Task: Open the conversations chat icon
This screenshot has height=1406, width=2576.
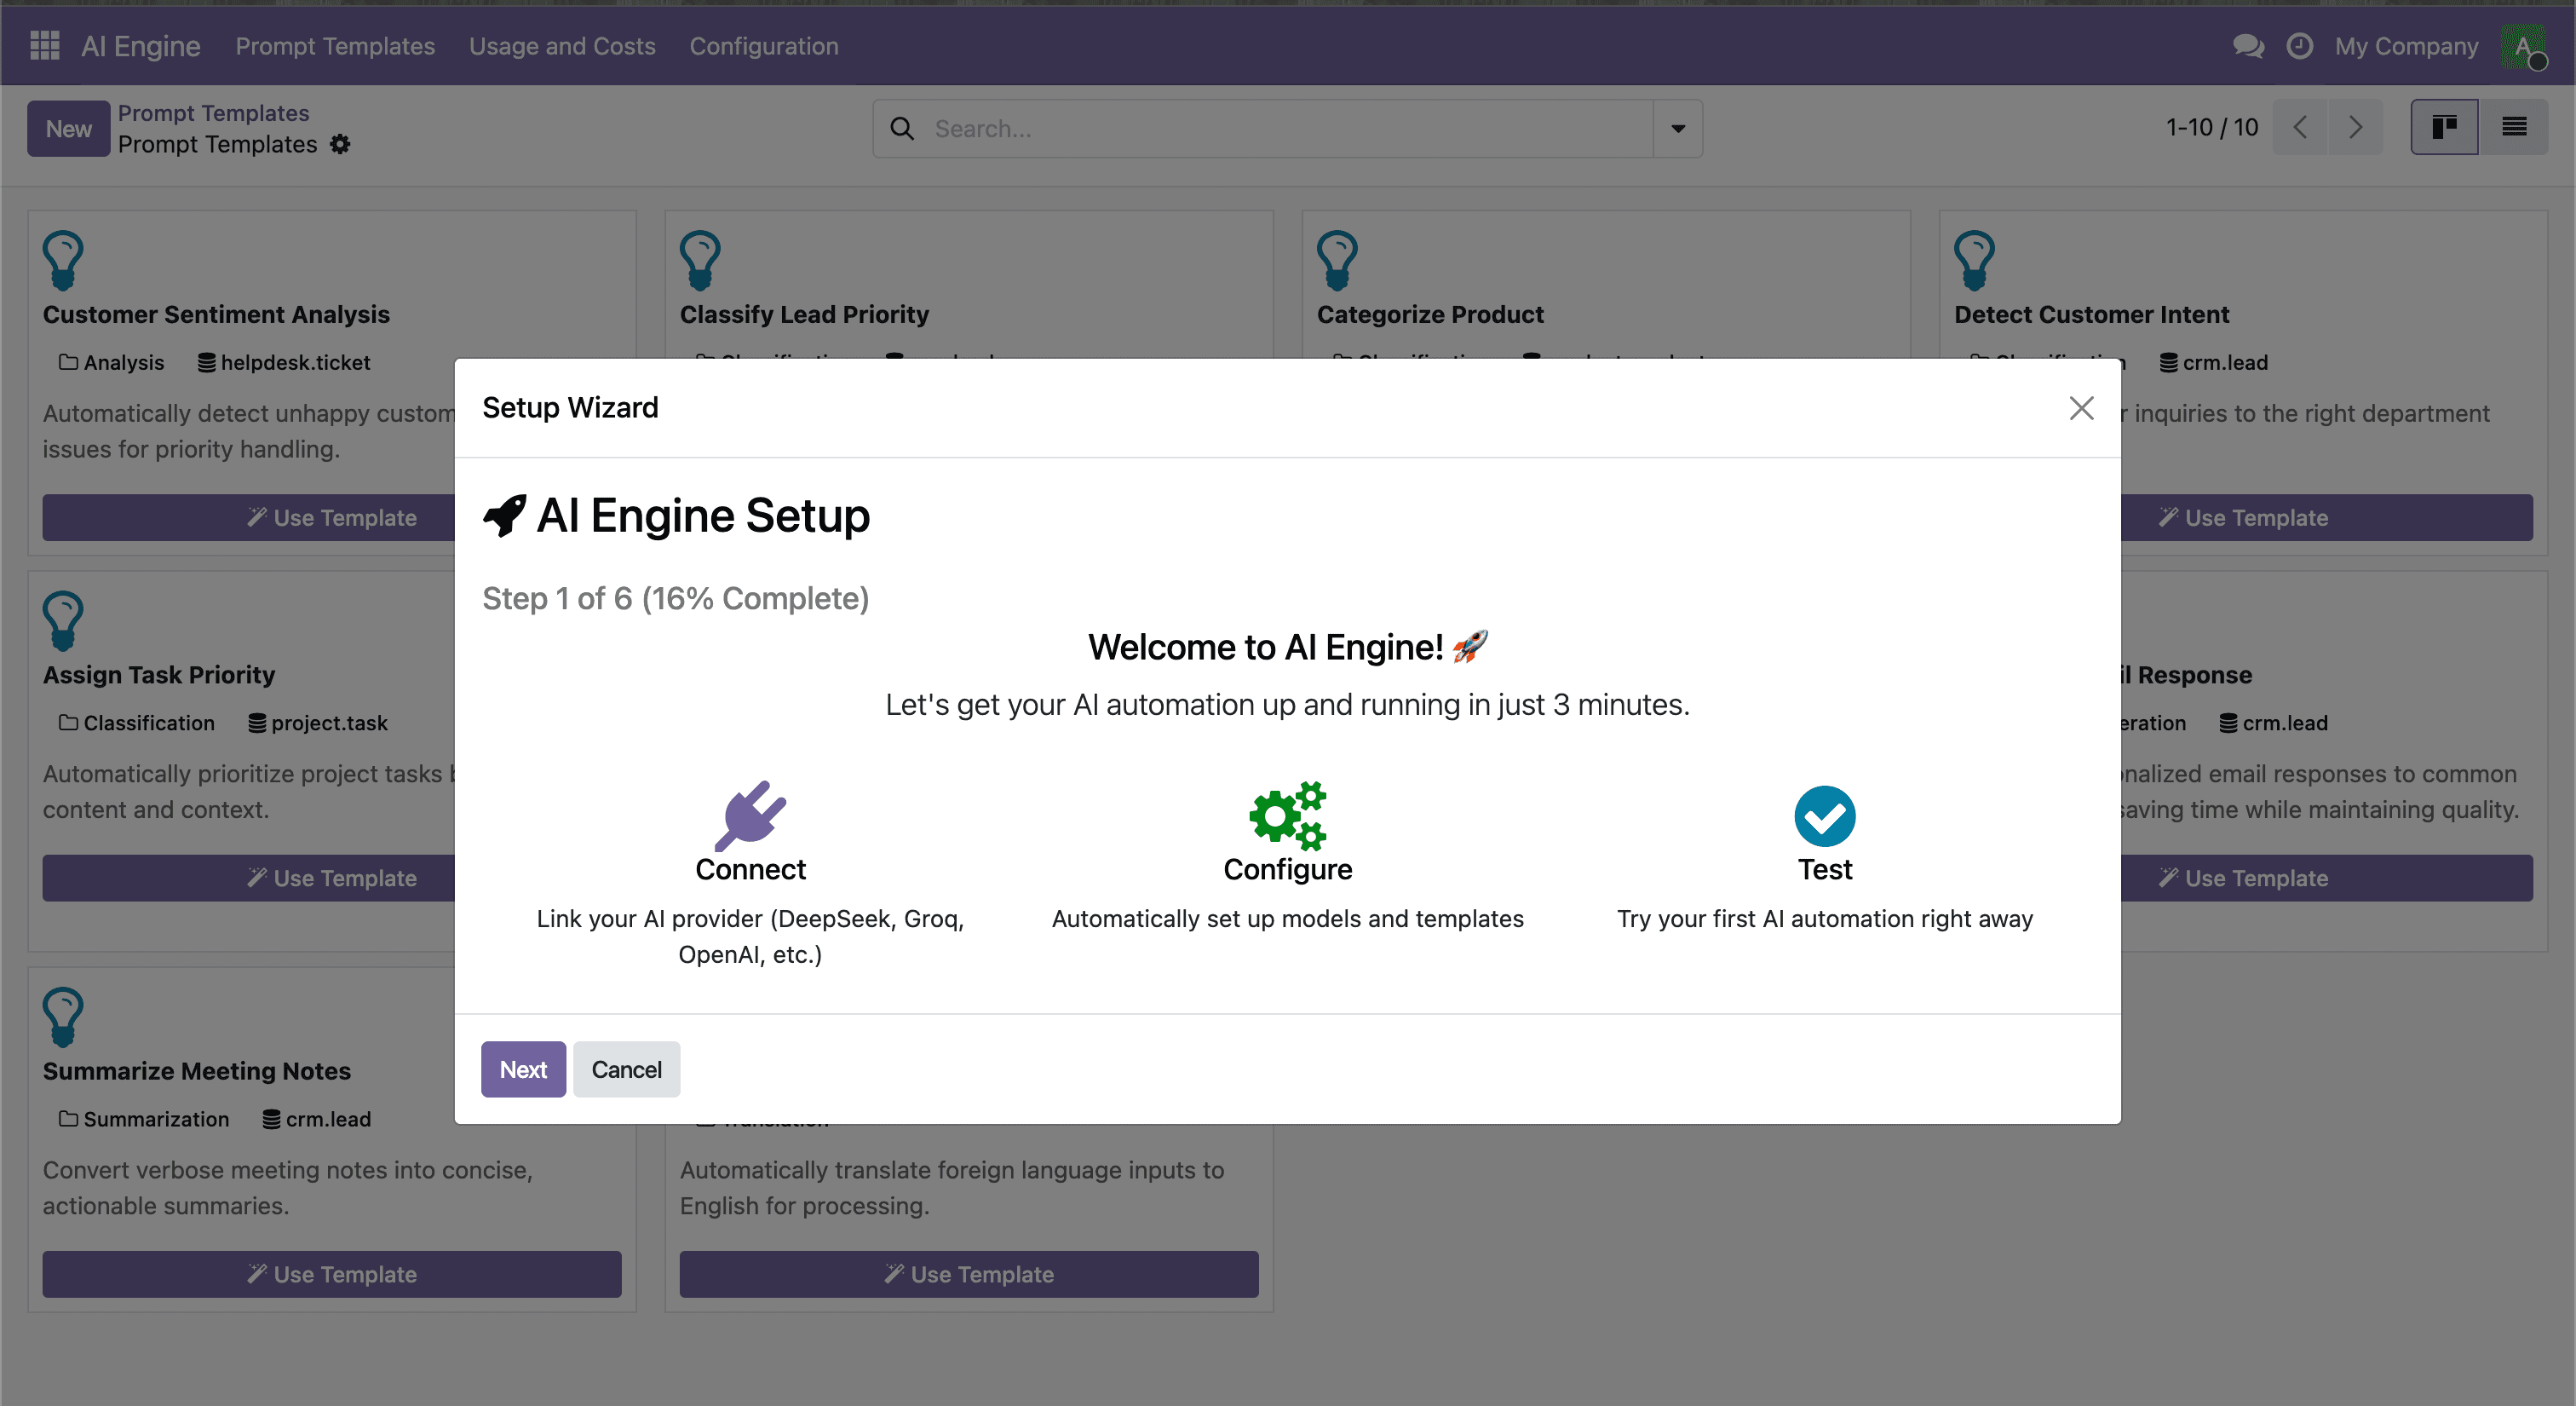Action: click(2248, 46)
